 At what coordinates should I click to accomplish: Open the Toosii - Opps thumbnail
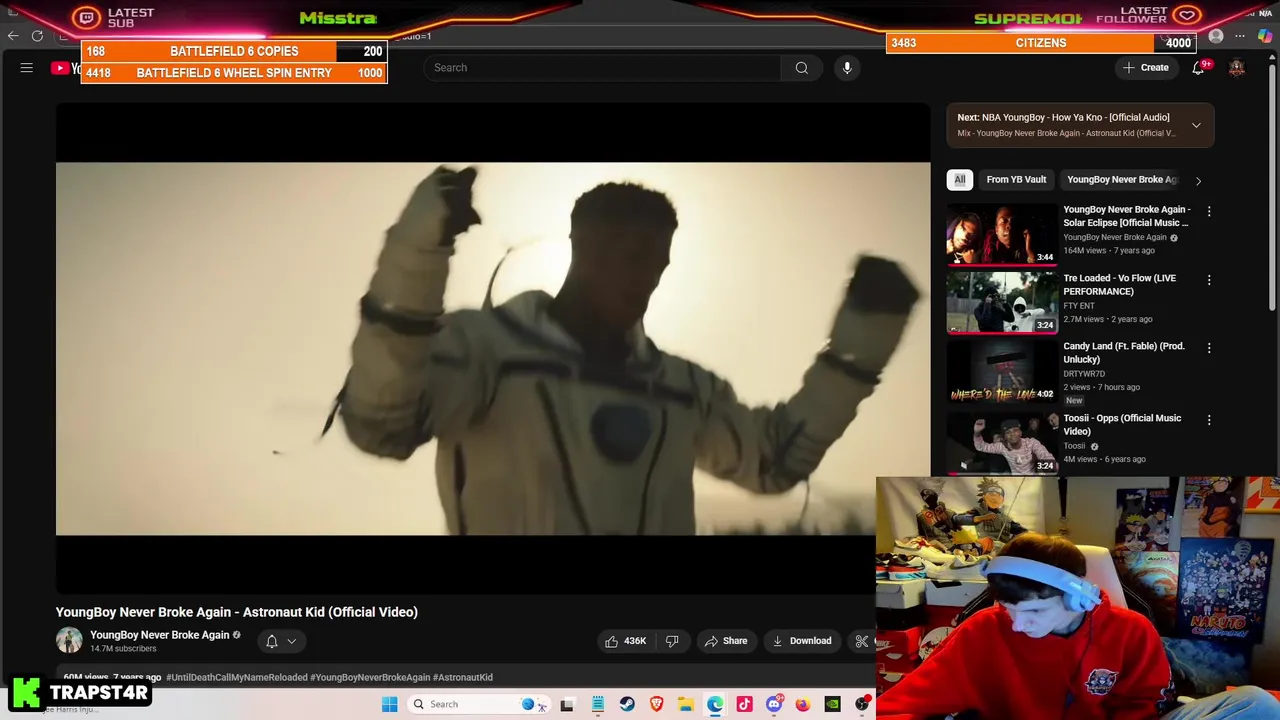pyautogui.click(x=1002, y=444)
